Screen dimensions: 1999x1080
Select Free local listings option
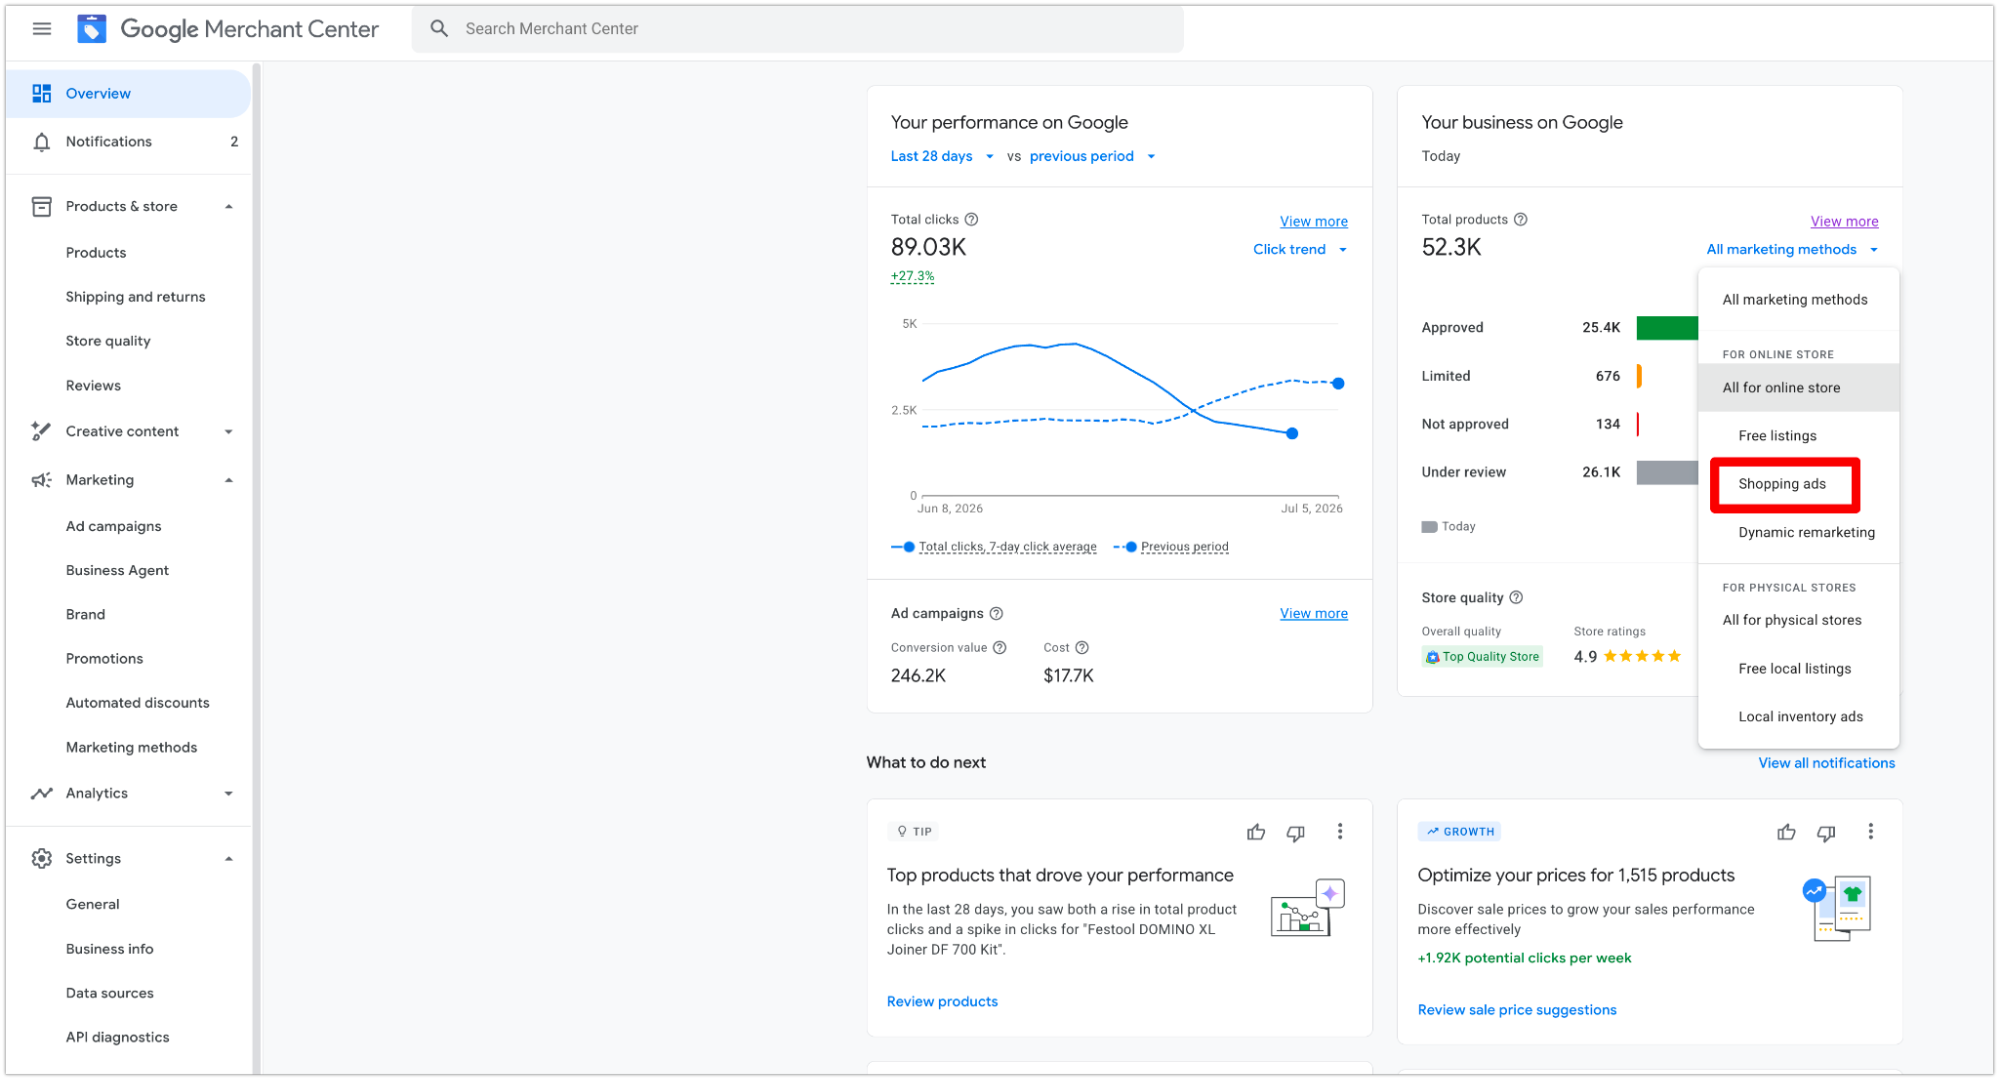pos(1798,669)
